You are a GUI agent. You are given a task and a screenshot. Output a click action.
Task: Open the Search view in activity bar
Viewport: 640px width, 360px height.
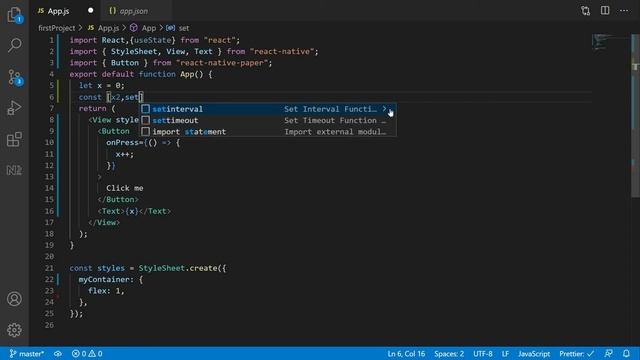pyautogui.click(x=15, y=45)
